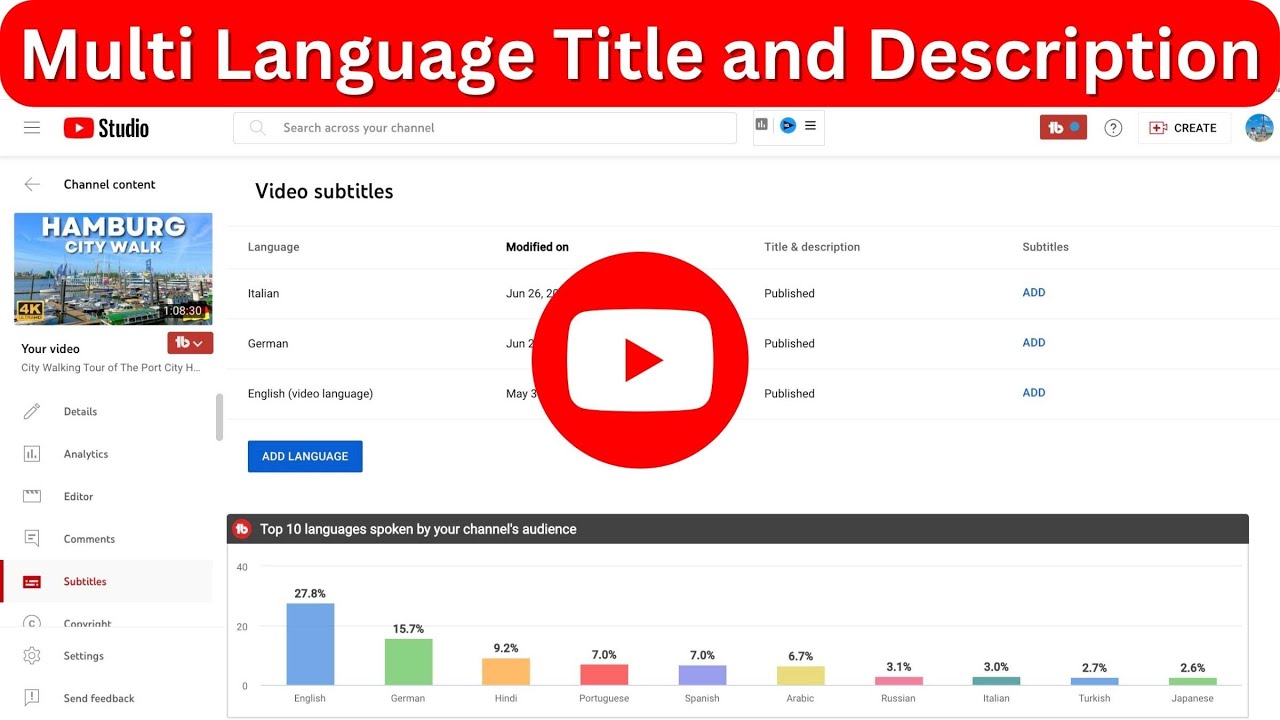Click the Arabic 6.7% bar
The height and width of the screenshot is (720, 1280).
[800, 676]
